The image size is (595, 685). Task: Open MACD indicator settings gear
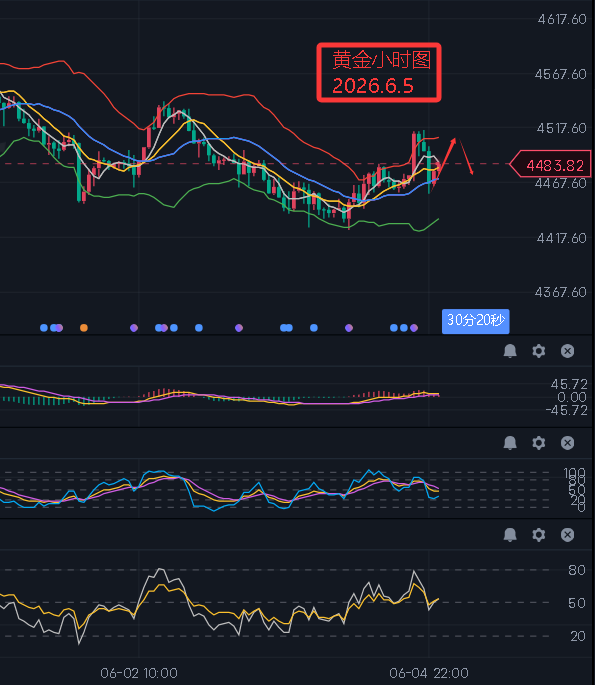pos(539,351)
